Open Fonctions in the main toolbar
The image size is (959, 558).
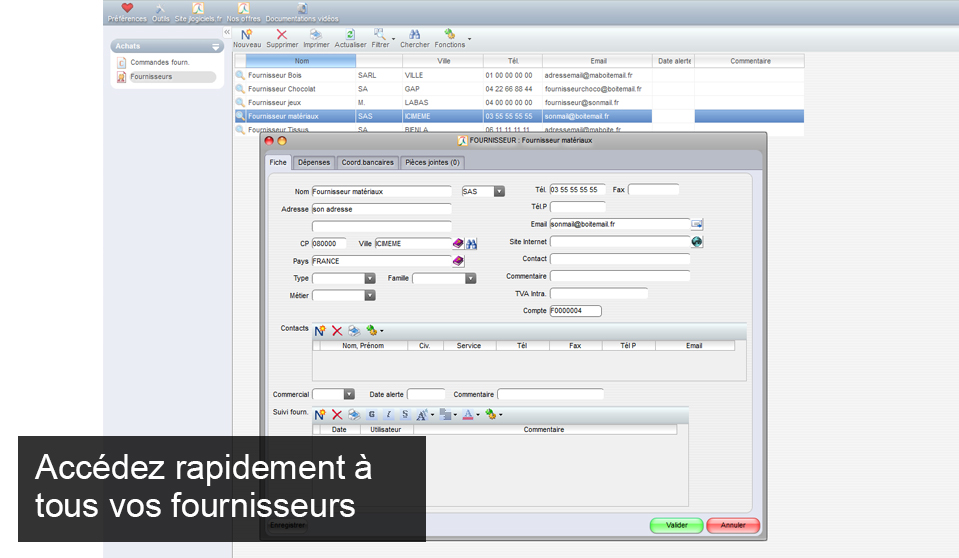click(450, 39)
